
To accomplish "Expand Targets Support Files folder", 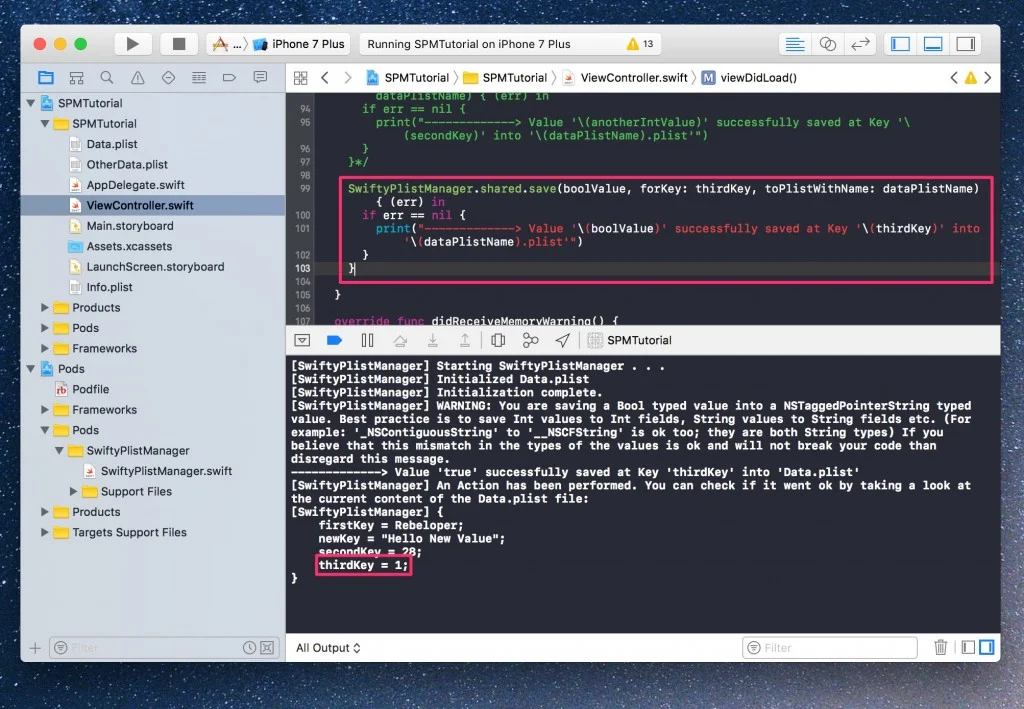I will pos(45,532).
